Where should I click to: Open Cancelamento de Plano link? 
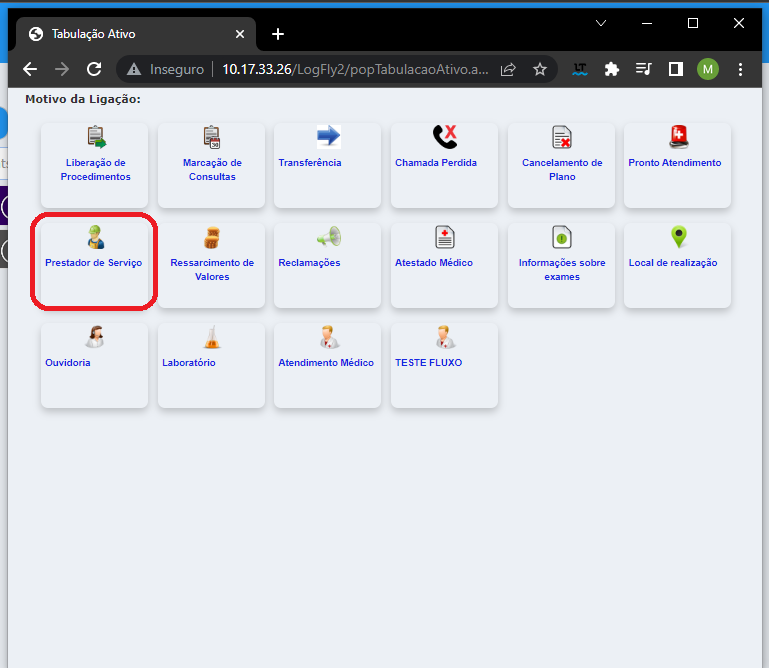tap(562, 170)
